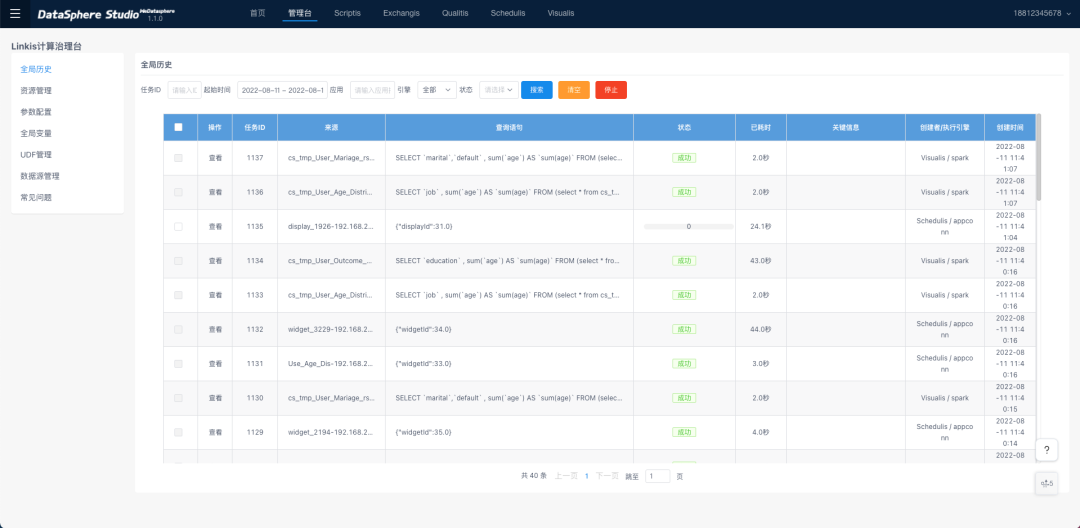Click the success status tag for task 1134
Screen dimensions: 1080x528
point(684,261)
